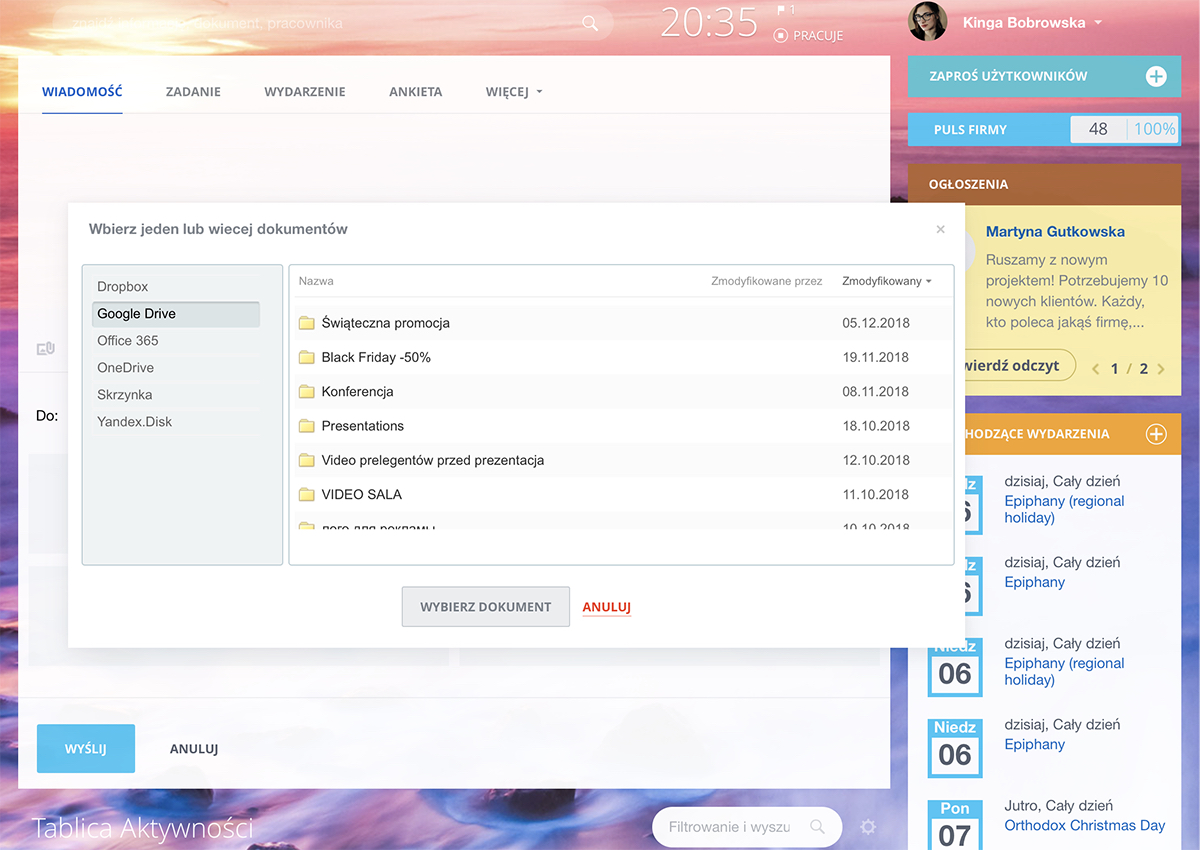Click the plus icon on Zaproś użytkowników
The image size is (1200, 850).
(1156, 76)
